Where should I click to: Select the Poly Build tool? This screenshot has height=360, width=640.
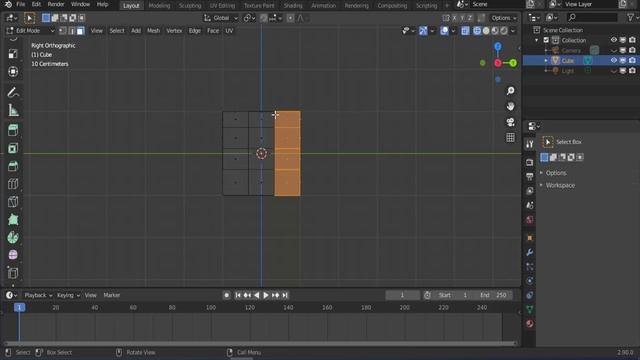click(x=13, y=220)
